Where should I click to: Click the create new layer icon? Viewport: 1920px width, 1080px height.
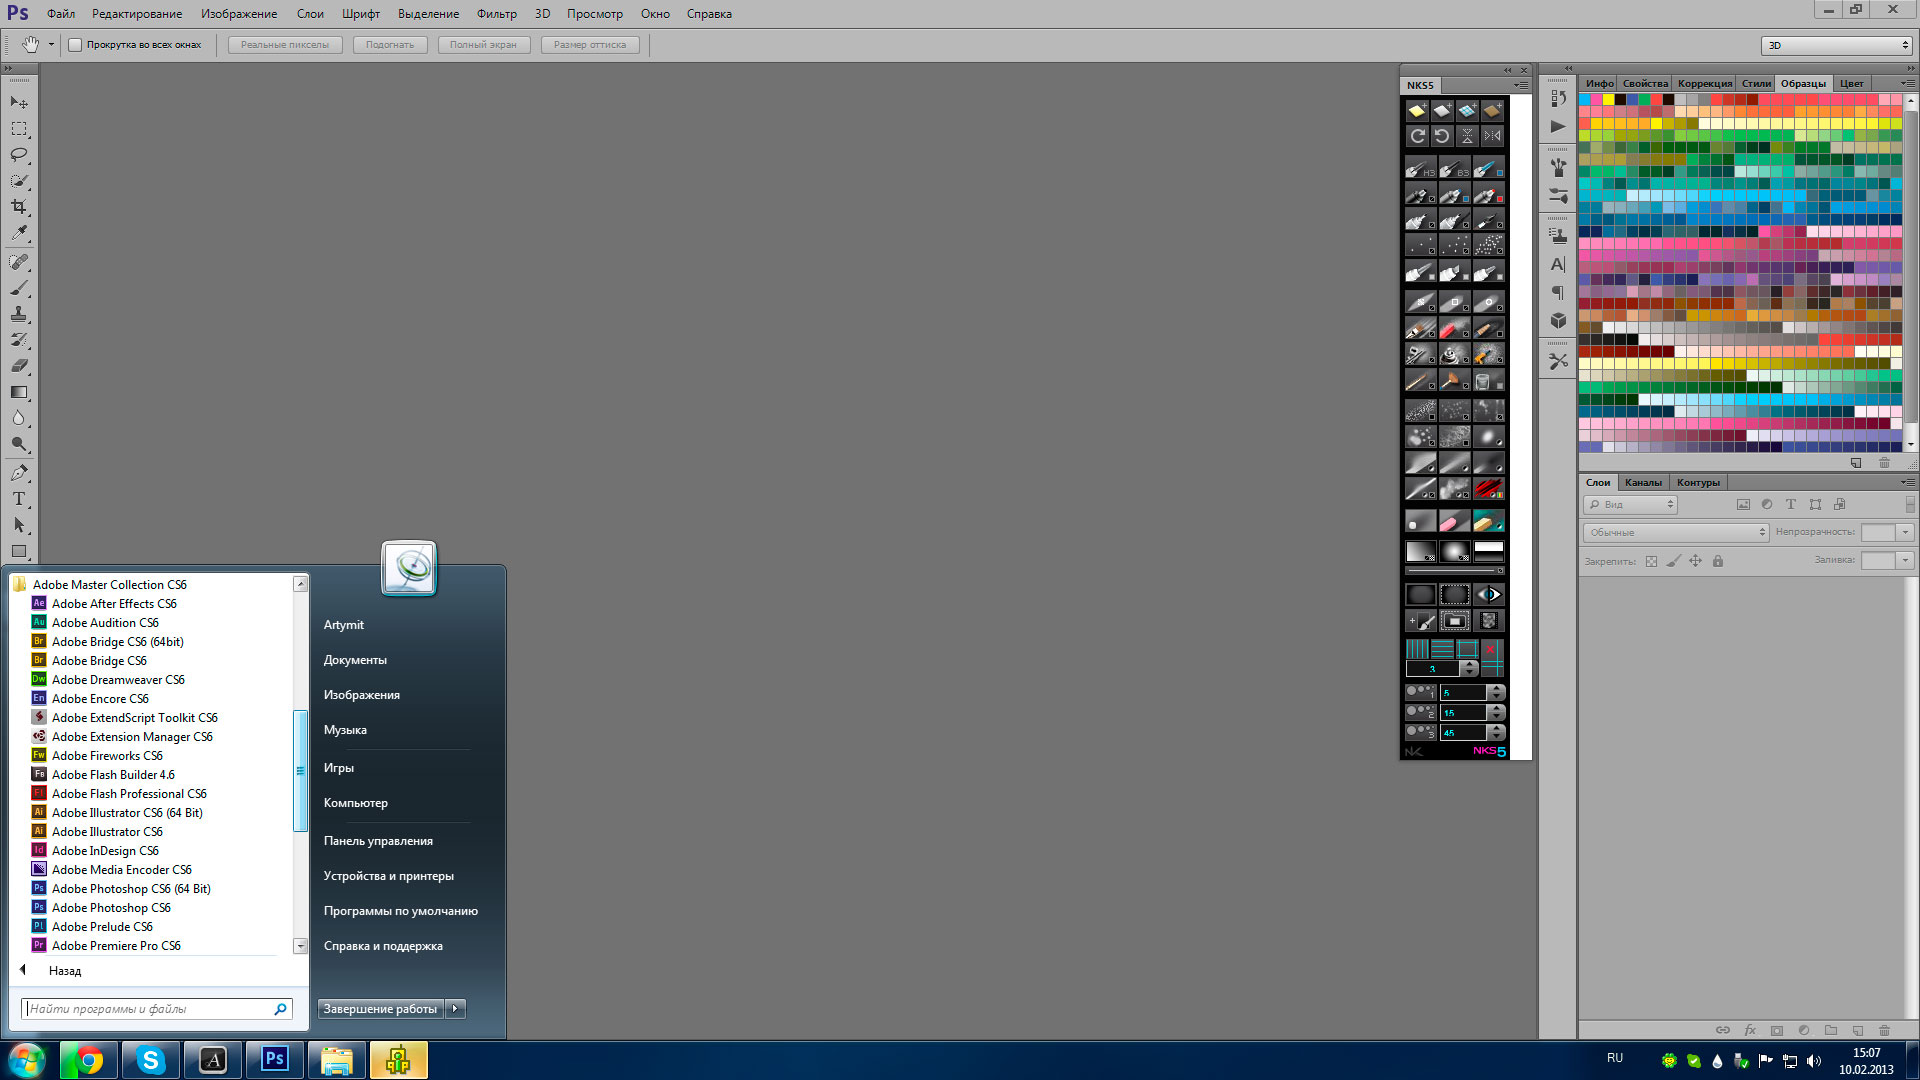coord(1858,1030)
